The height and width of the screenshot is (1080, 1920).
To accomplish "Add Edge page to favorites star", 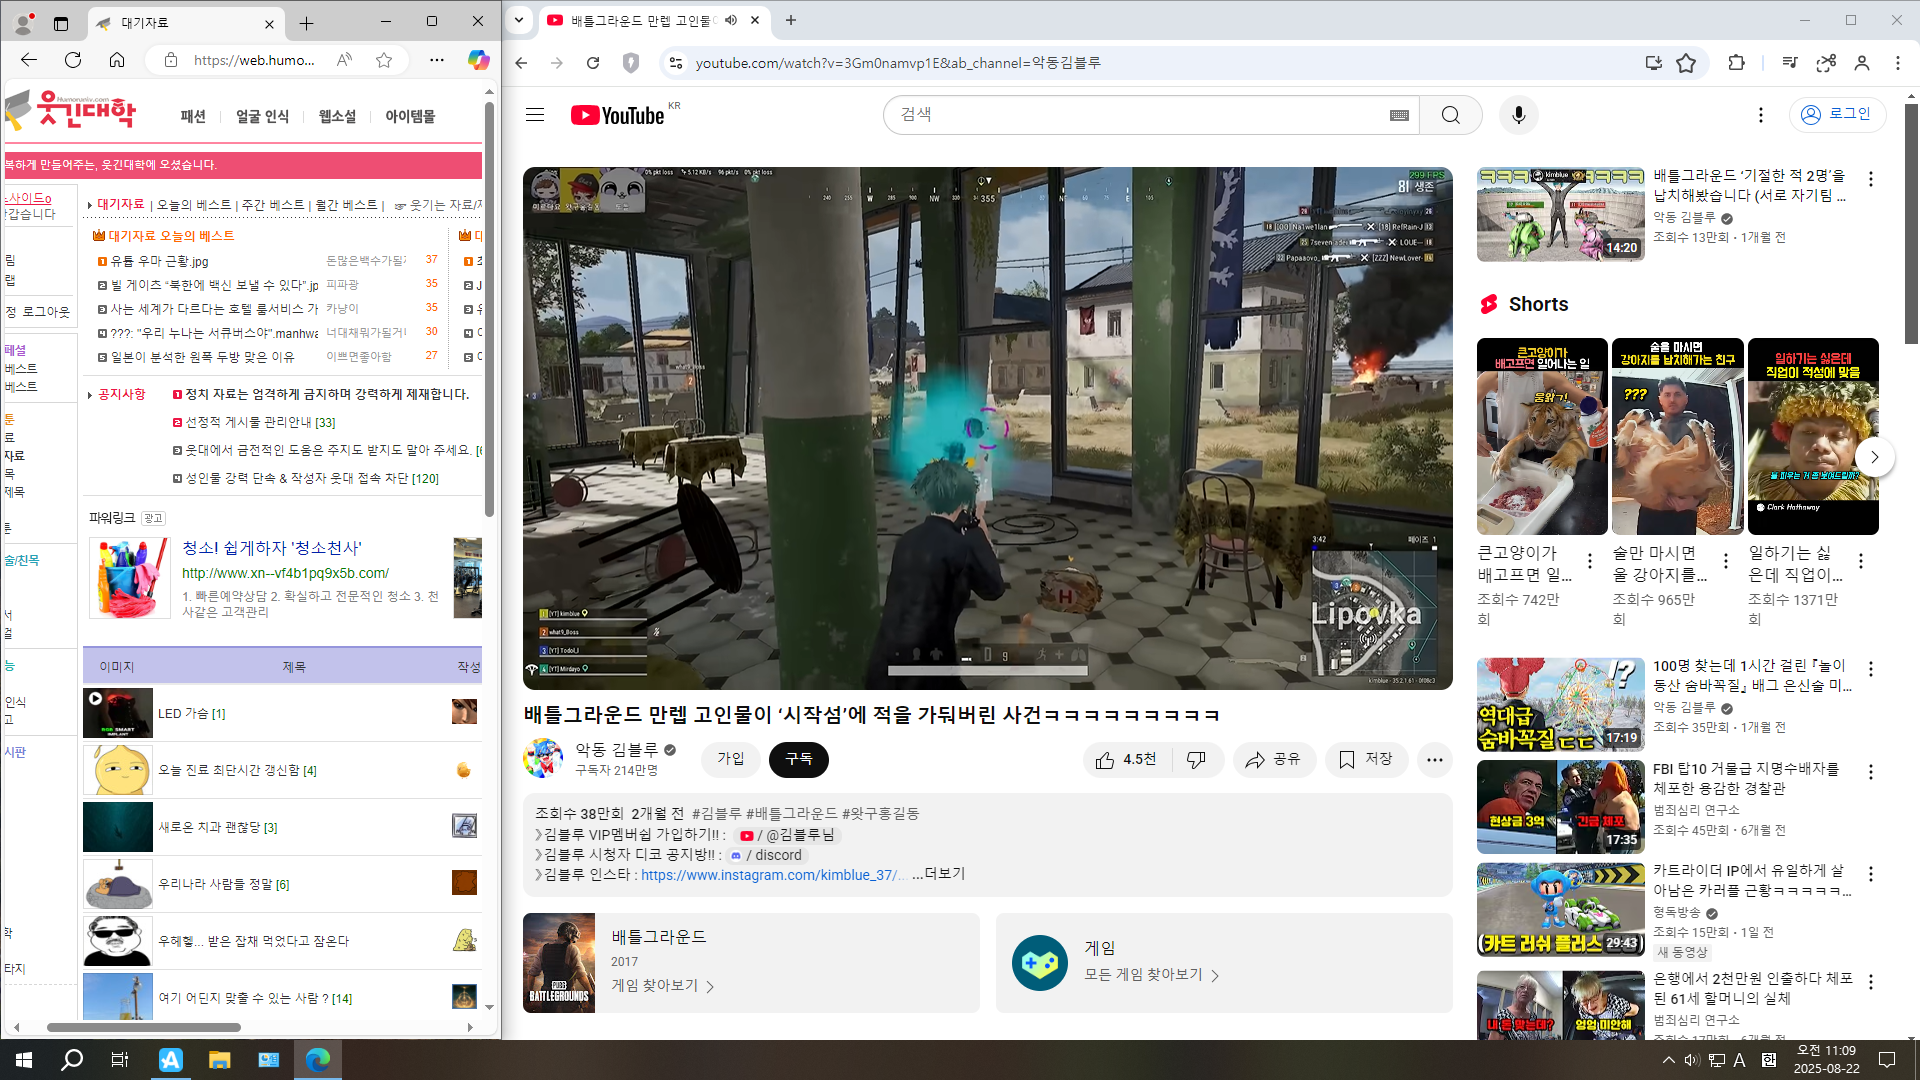I will pos(384,60).
